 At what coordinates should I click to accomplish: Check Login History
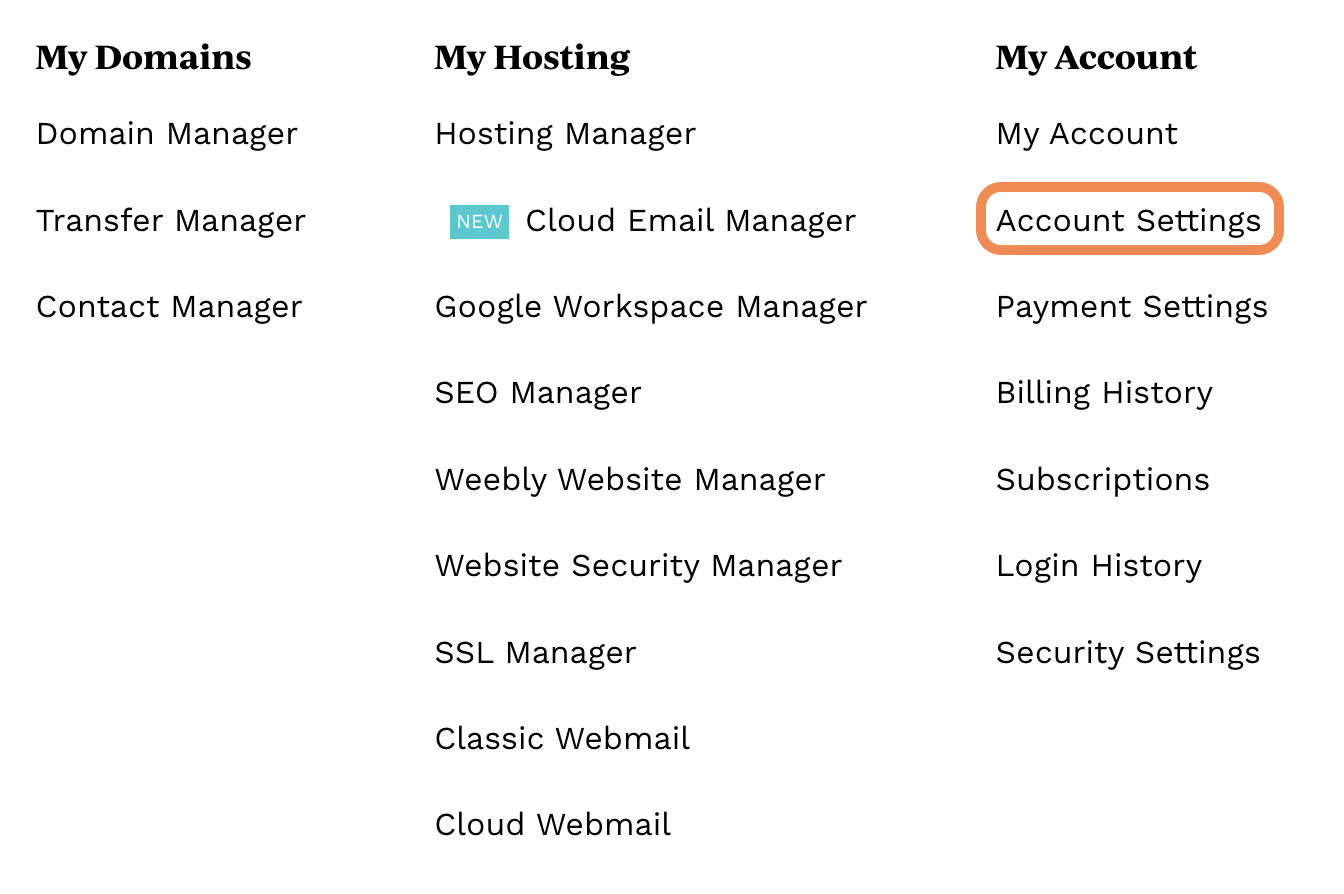click(1099, 566)
